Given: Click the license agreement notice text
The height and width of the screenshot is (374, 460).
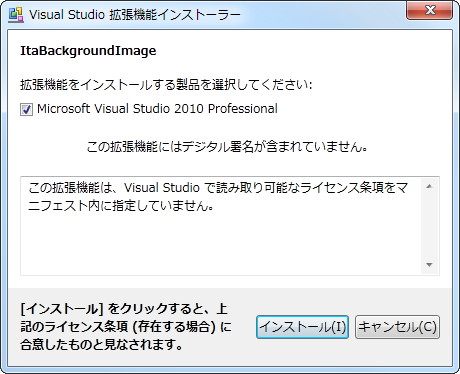Looking at the screenshot, I should pyautogui.click(x=126, y=327).
